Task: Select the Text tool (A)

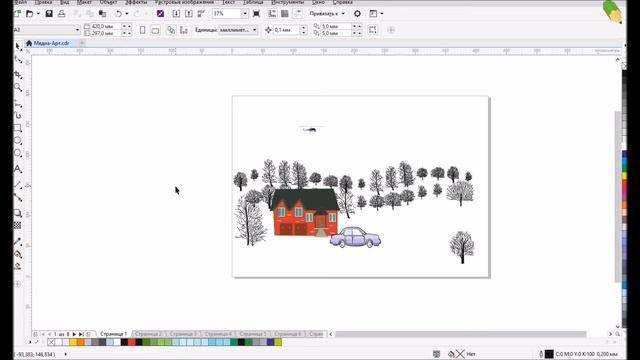Action: click(x=18, y=169)
